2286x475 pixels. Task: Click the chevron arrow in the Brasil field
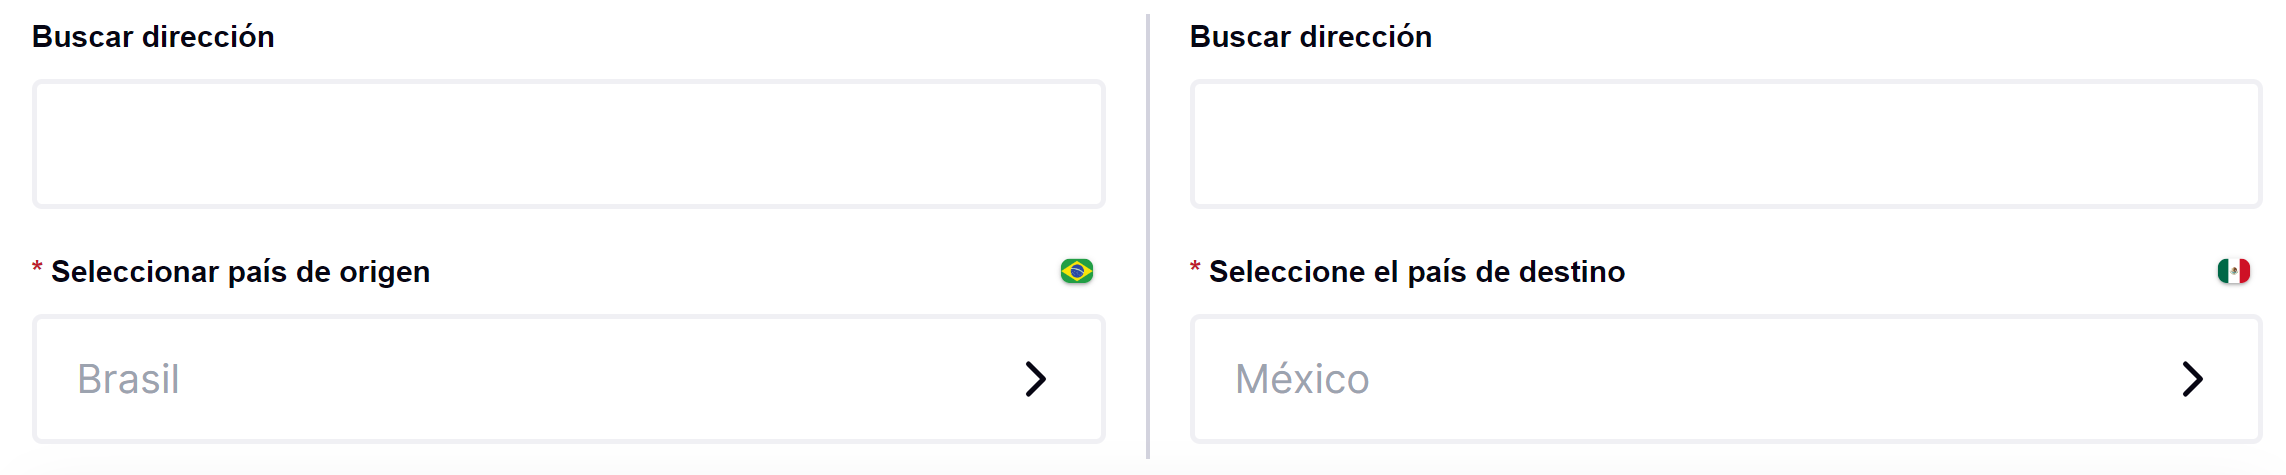tap(1035, 379)
